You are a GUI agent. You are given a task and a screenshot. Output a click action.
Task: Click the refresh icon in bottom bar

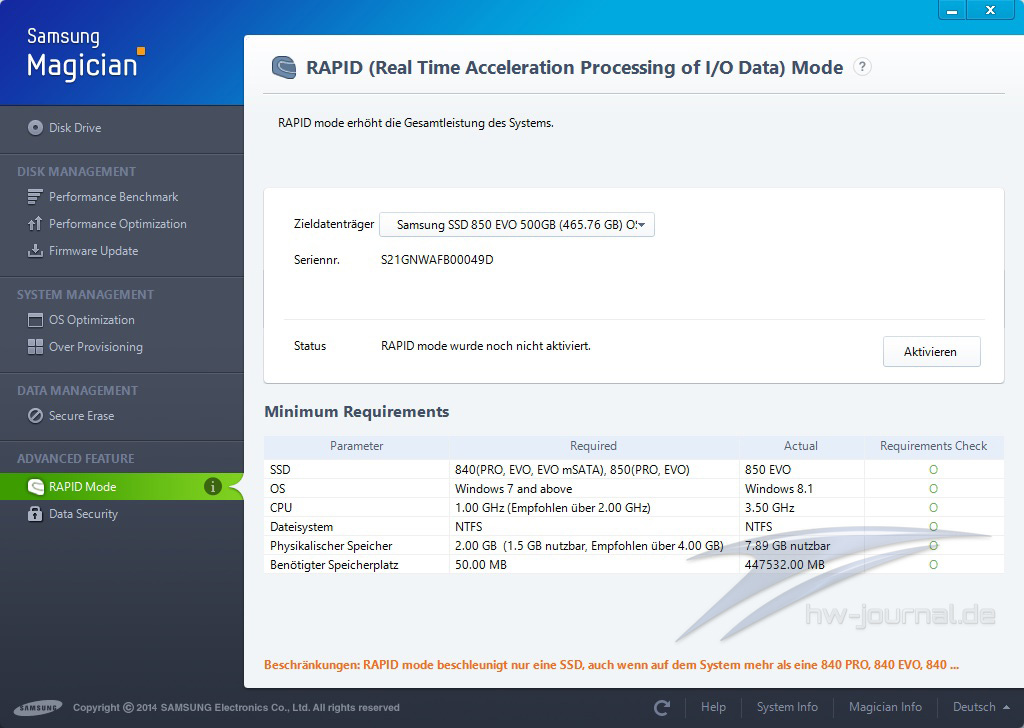point(662,707)
